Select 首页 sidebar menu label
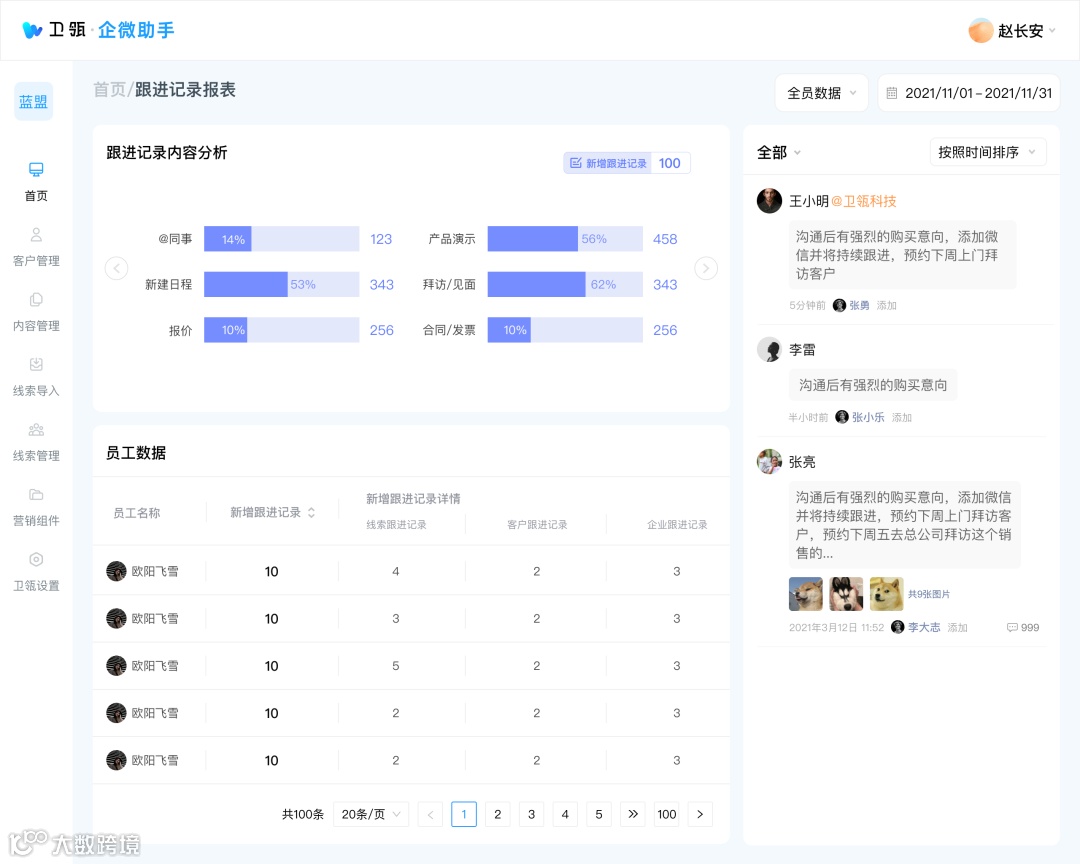Viewport: 1080px width, 864px height. [x=36, y=196]
